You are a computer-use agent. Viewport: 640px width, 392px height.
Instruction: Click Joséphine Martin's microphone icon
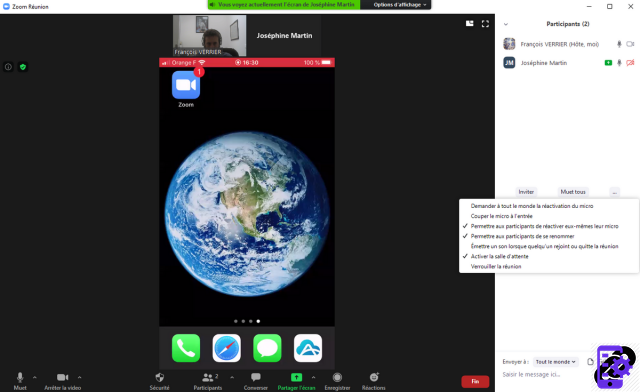[619, 63]
